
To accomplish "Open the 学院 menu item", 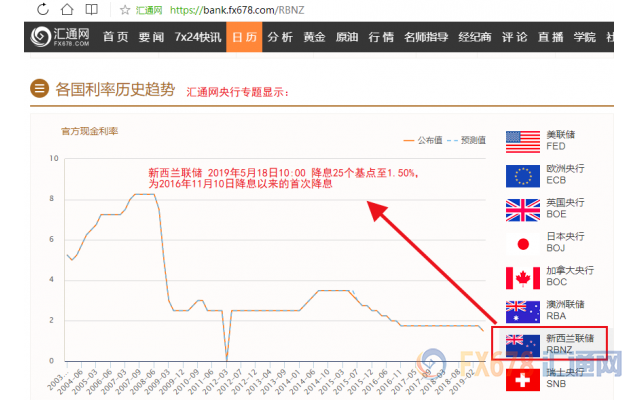I will click(x=584, y=37).
